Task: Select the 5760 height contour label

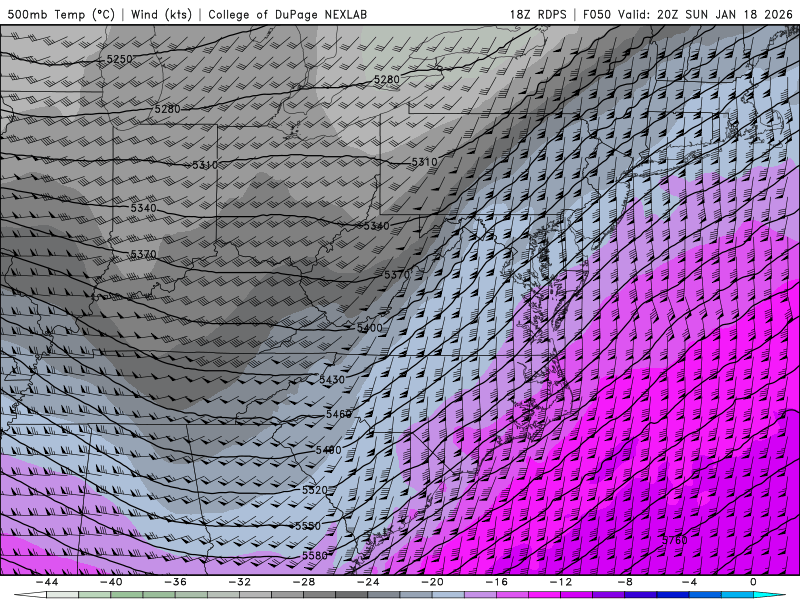Action: [x=675, y=540]
